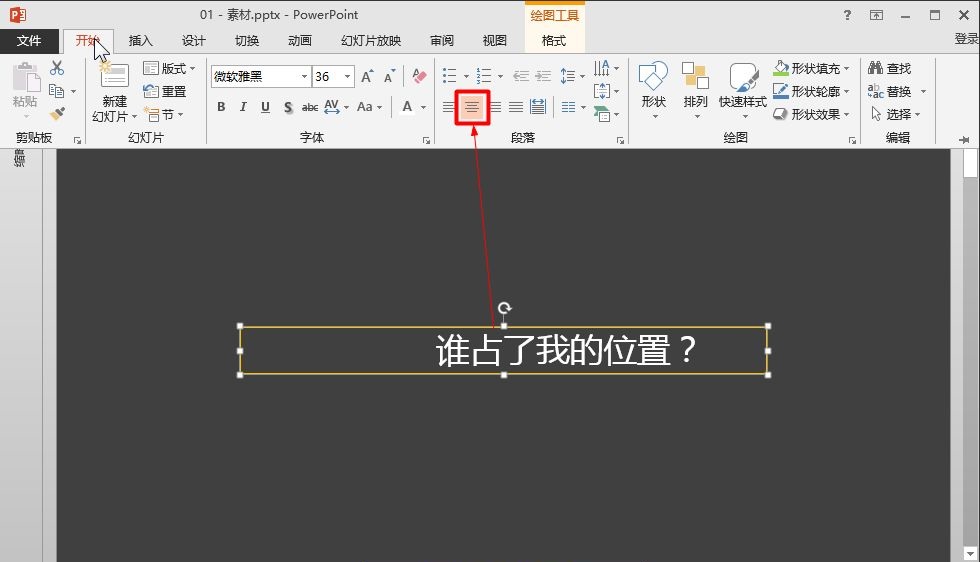The height and width of the screenshot is (562, 980).
Task: Toggle Underline formatting
Action: pos(265,107)
